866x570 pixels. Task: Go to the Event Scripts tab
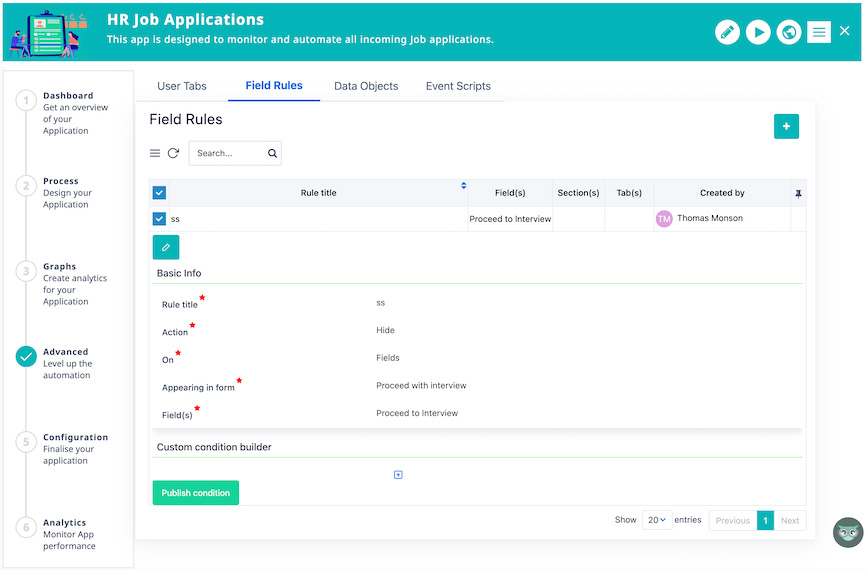(x=458, y=86)
